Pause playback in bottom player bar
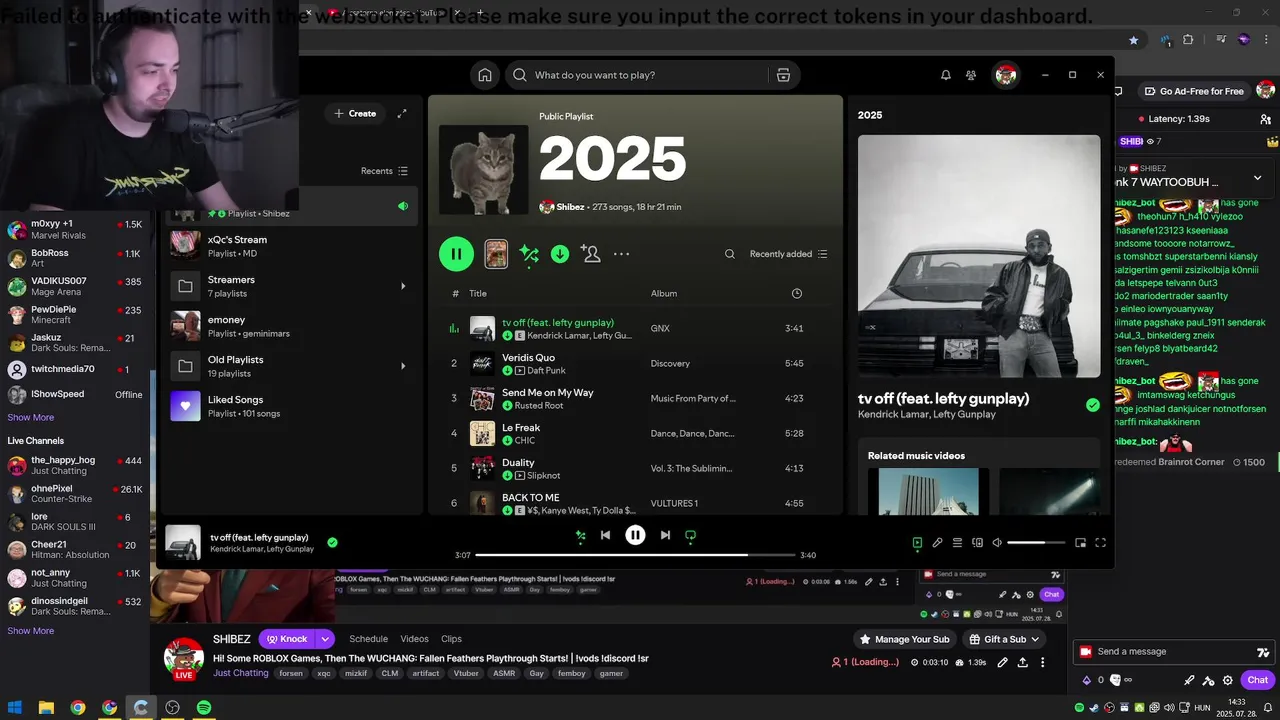The height and width of the screenshot is (720, 1280). (x=635, y=535)
